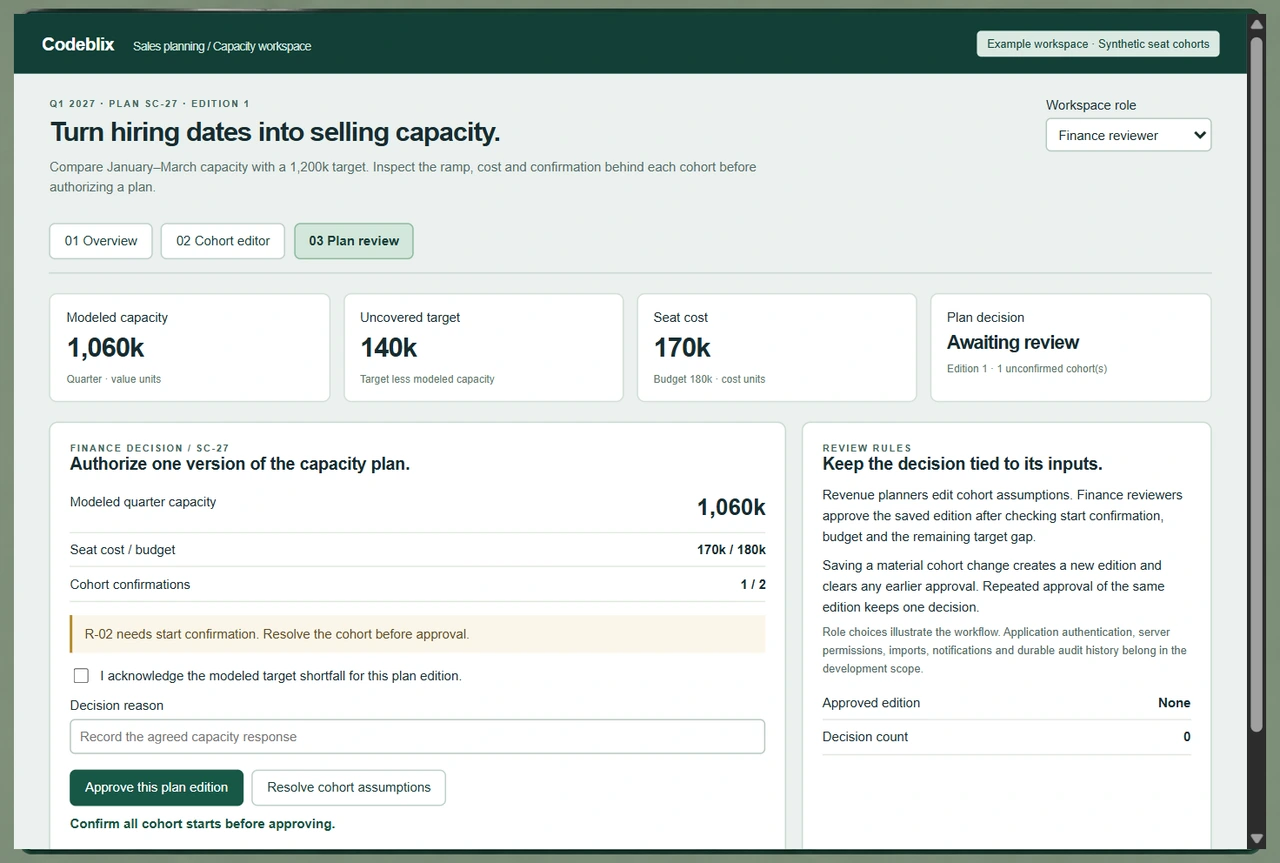Viewport: 1280px width, 863px height.
Task: Click the "Seat cost / budget" row label
Action: (x=122, y=550)
